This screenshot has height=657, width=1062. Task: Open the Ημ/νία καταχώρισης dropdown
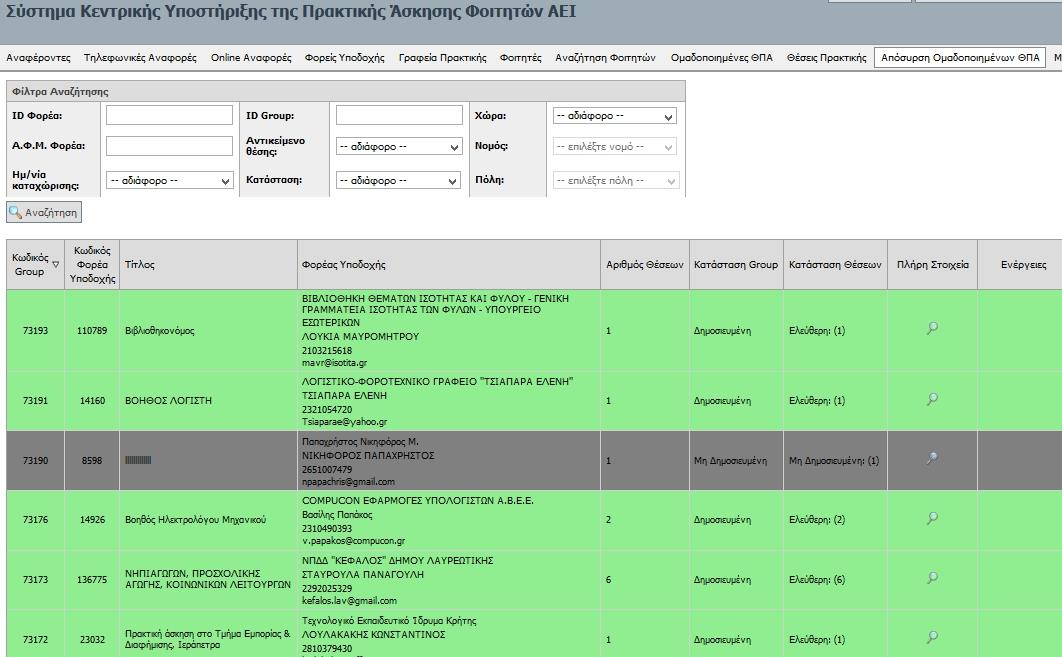[169, 180]
